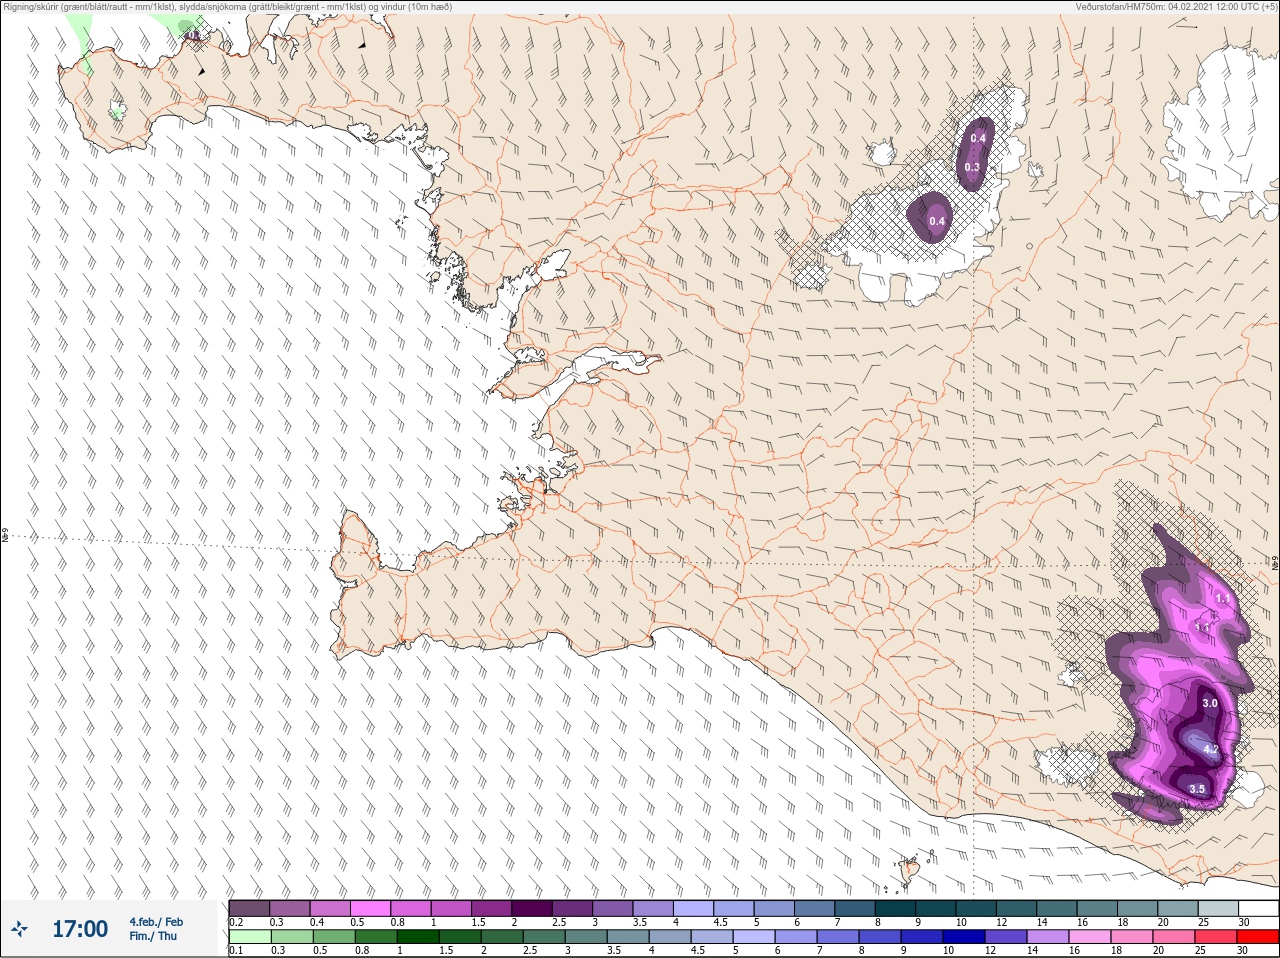This screenshot has height=958, width=1280.
Task: Click the white swatch ending the snow legend
Action: coord(1259,908)
